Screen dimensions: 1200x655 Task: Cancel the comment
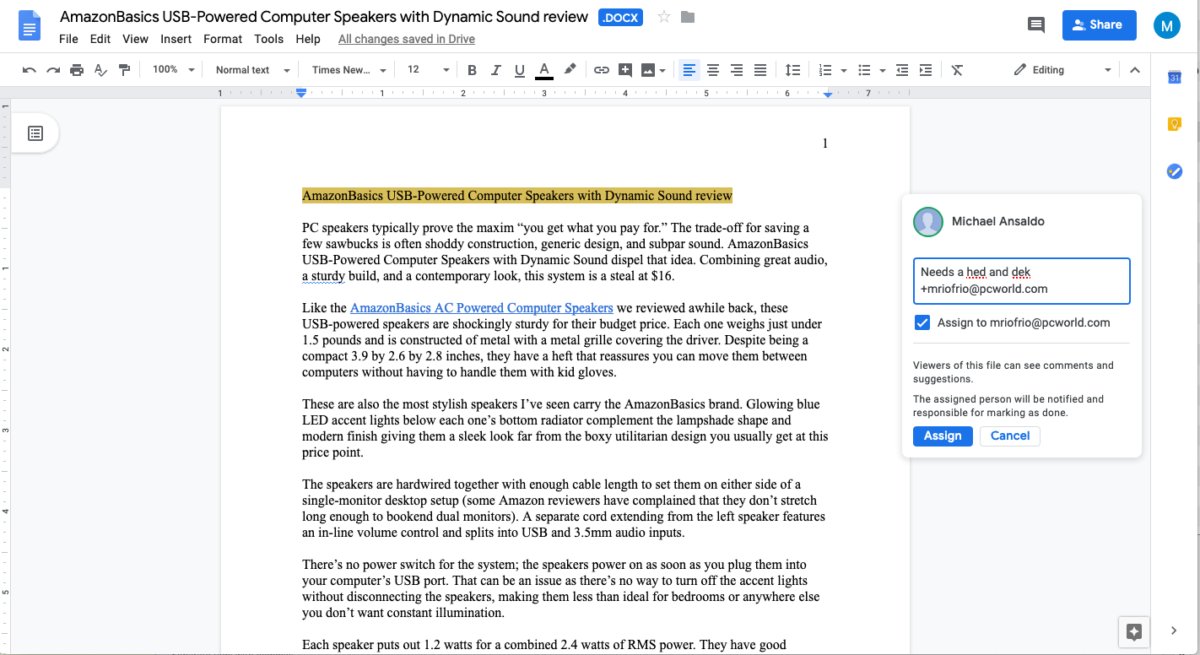pyautogui.click(x=1010, y=436)
